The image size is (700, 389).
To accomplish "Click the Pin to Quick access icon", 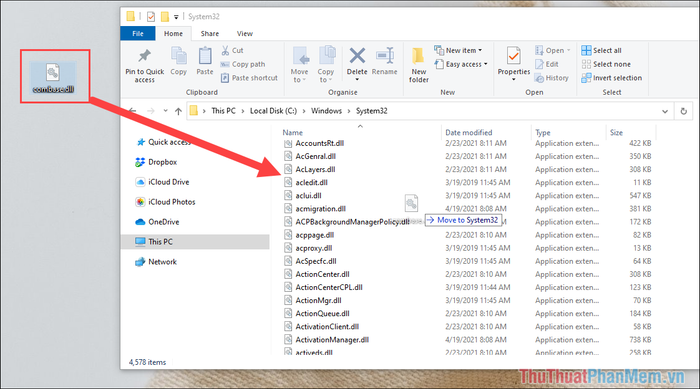I will [144, 56].
